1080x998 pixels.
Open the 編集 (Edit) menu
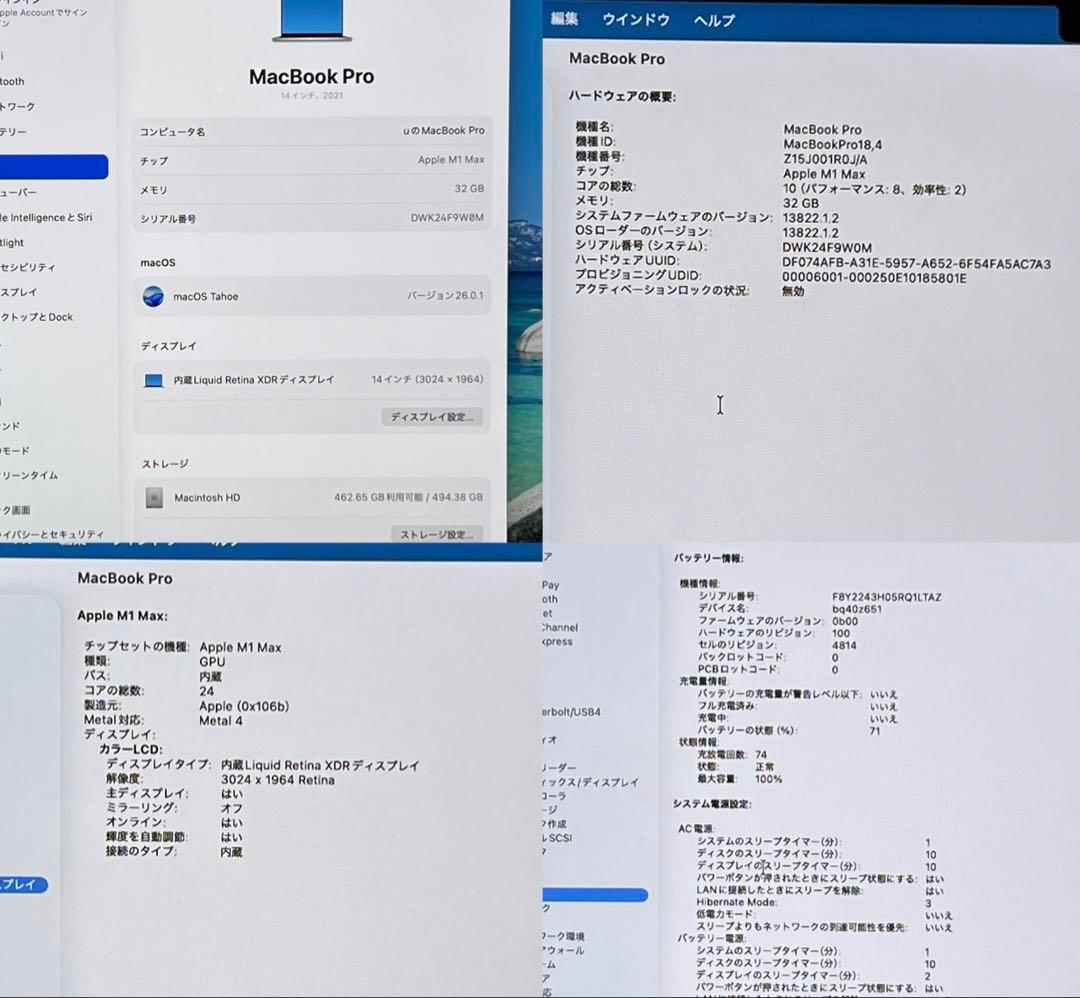(x=565, y=20)
